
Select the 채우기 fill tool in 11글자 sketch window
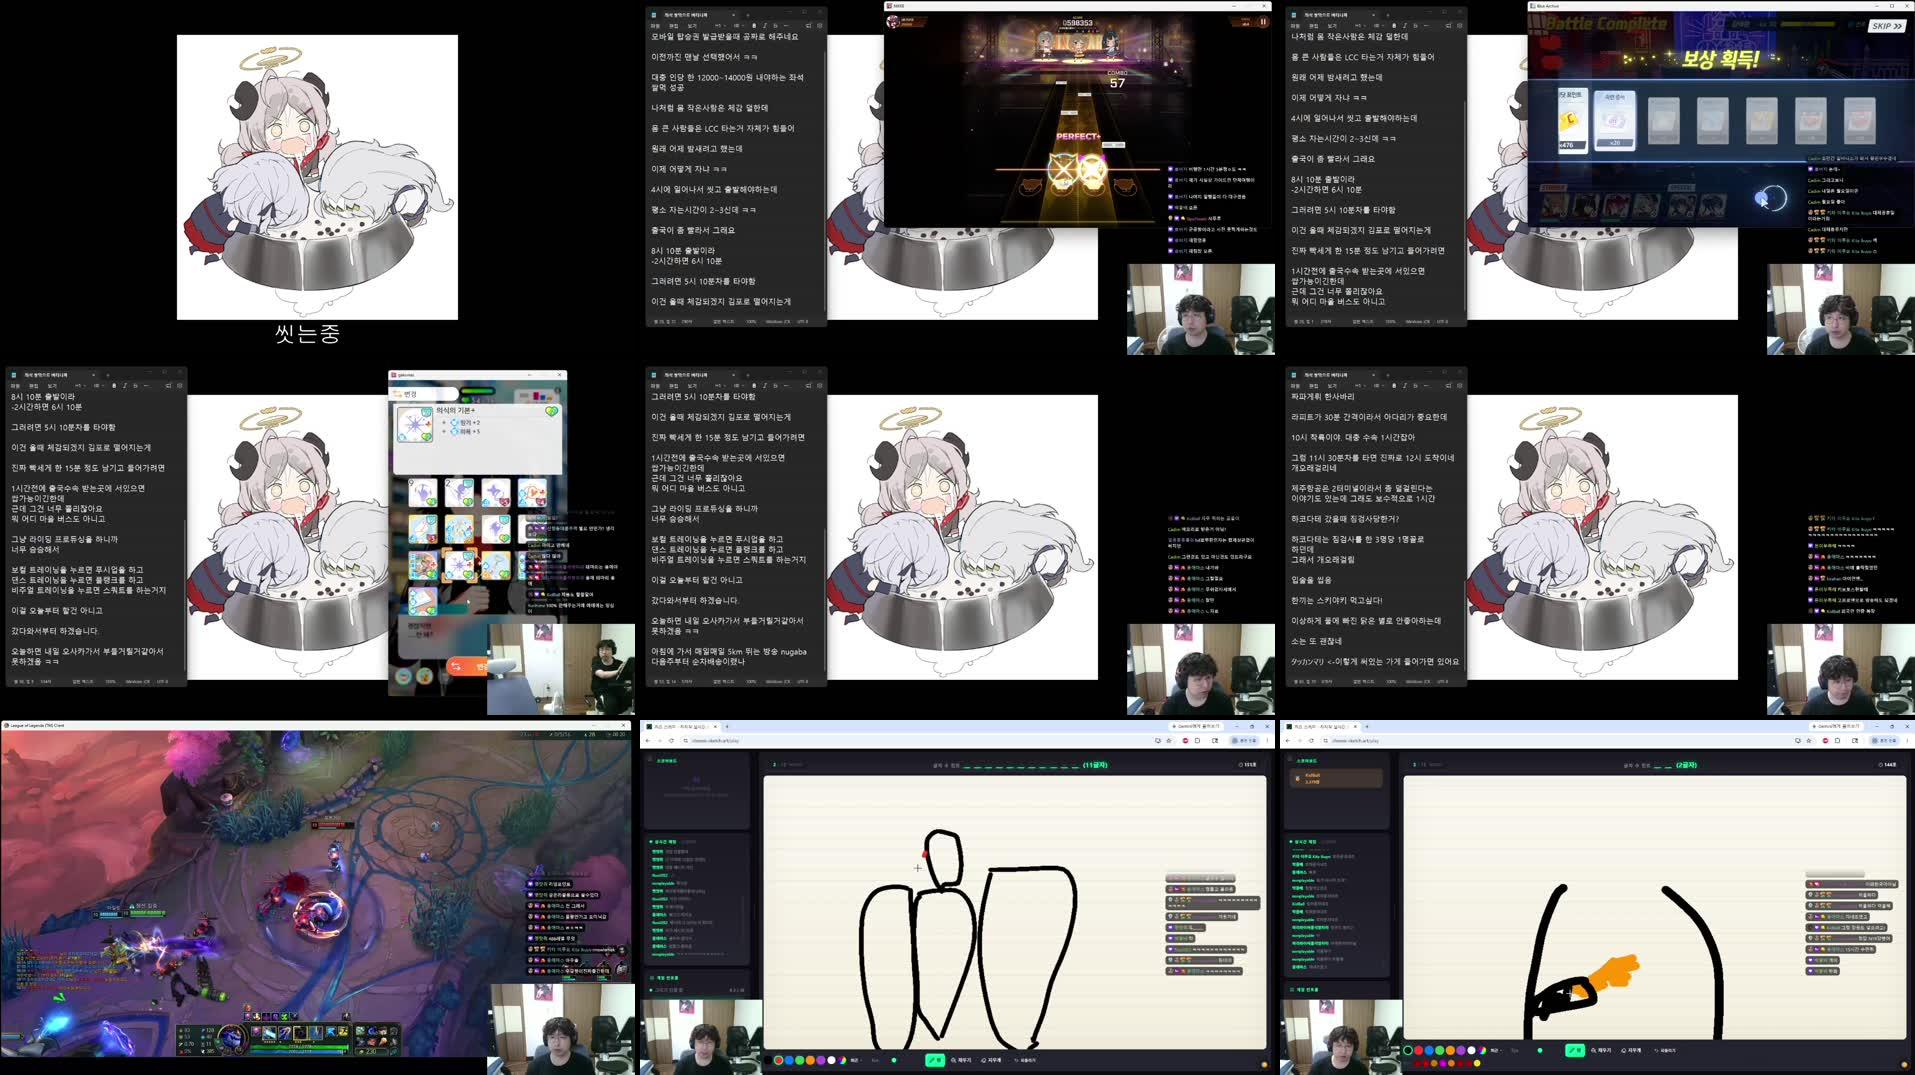[961, 1060]
